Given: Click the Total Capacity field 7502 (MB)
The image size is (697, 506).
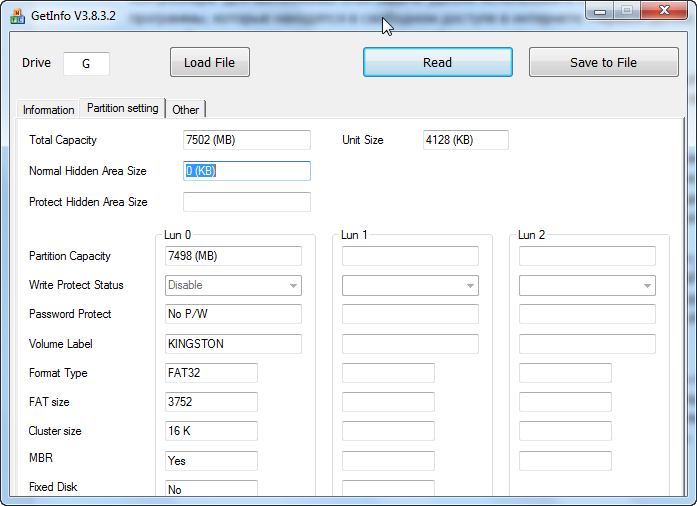Looking at the screenshot, I should [x=247, y=140].
